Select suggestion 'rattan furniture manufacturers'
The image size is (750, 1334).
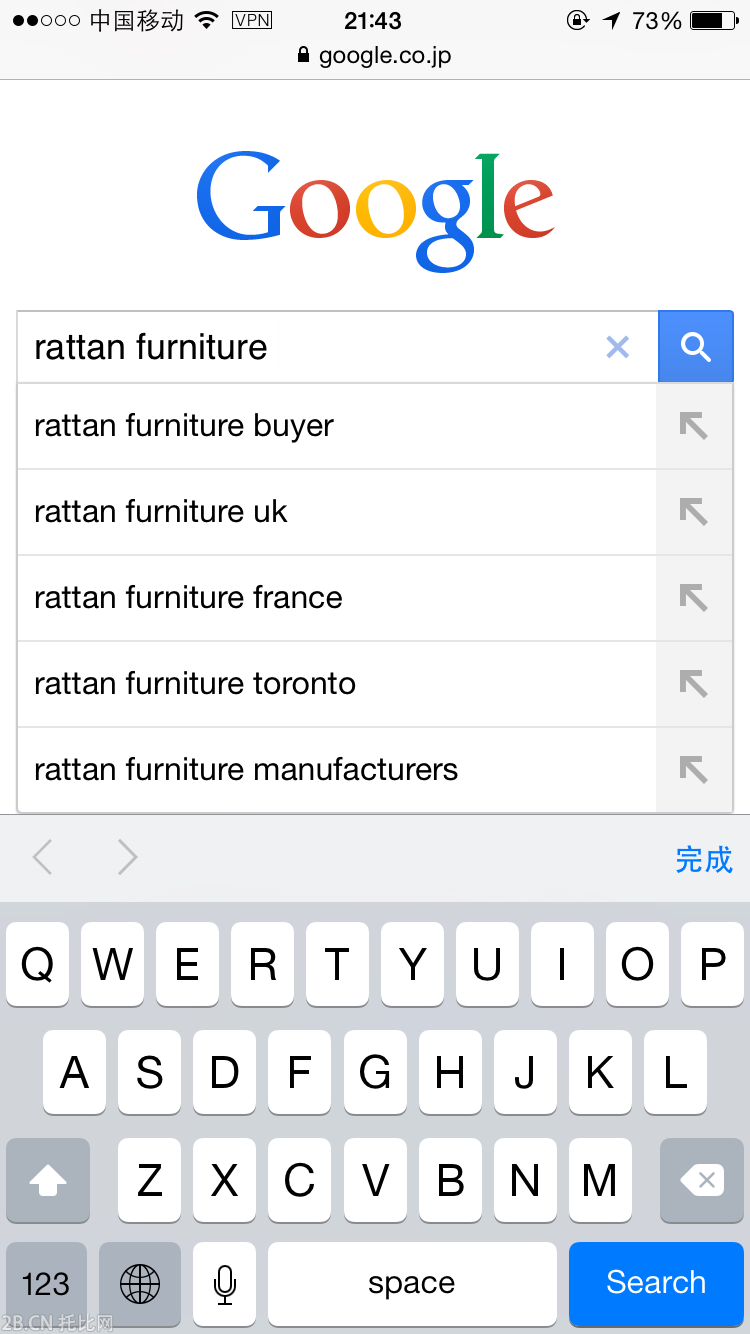(246, 770)
